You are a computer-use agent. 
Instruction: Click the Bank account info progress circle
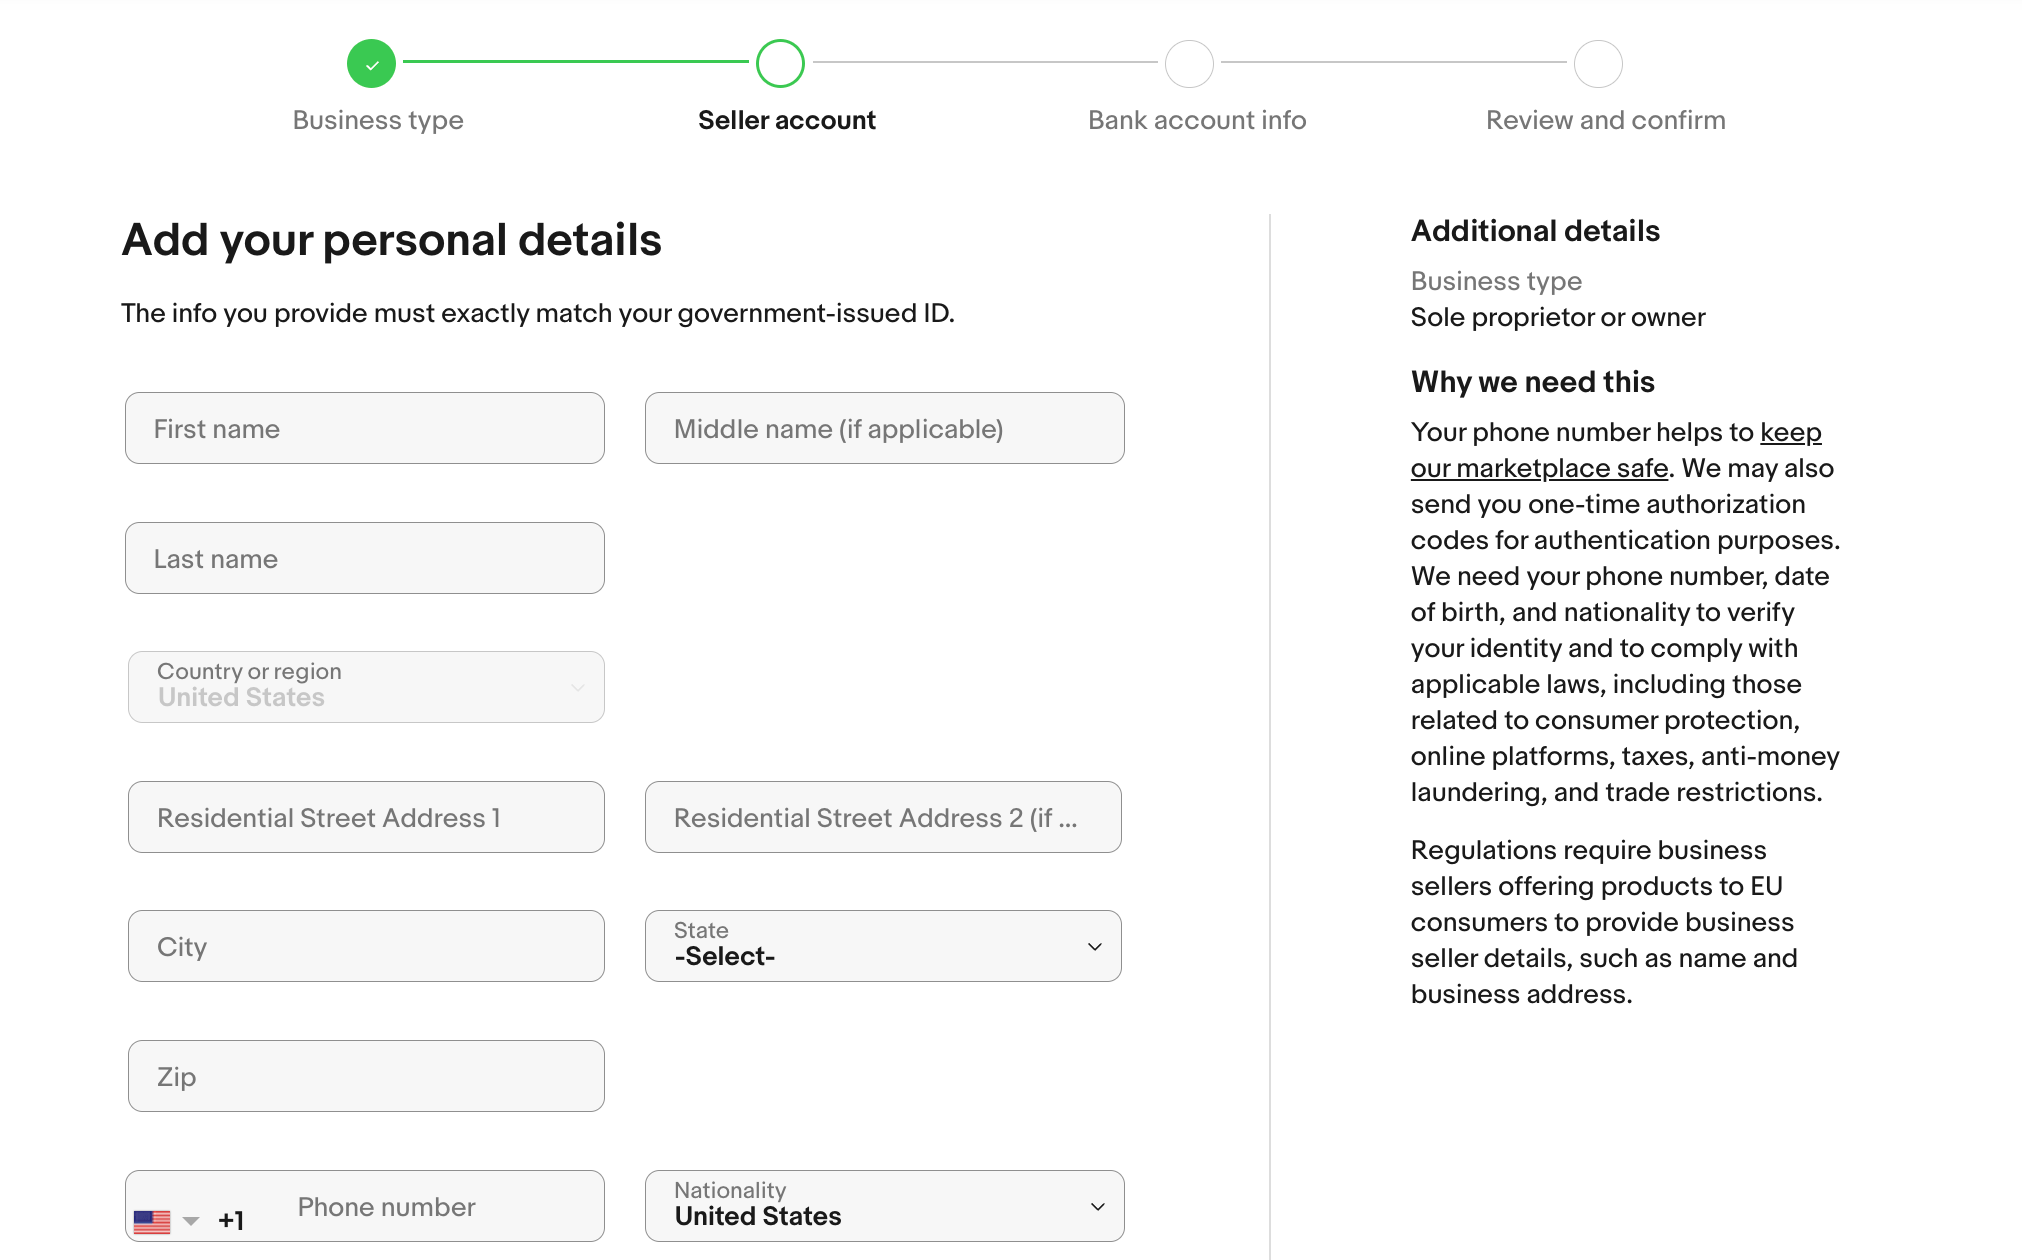pos(1189,62)
